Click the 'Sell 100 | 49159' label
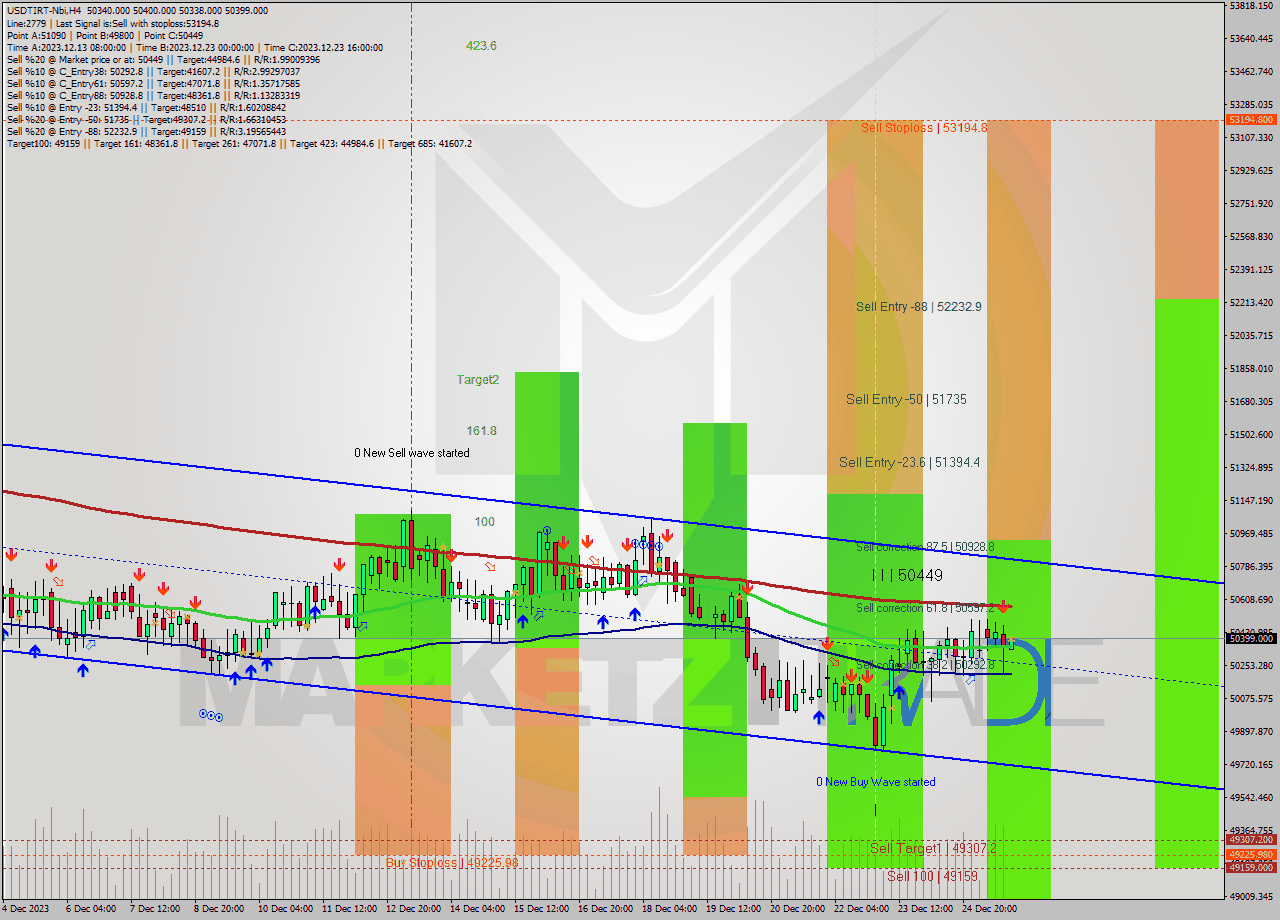Viewport: 1280px width, 920px height. [933, 876]
